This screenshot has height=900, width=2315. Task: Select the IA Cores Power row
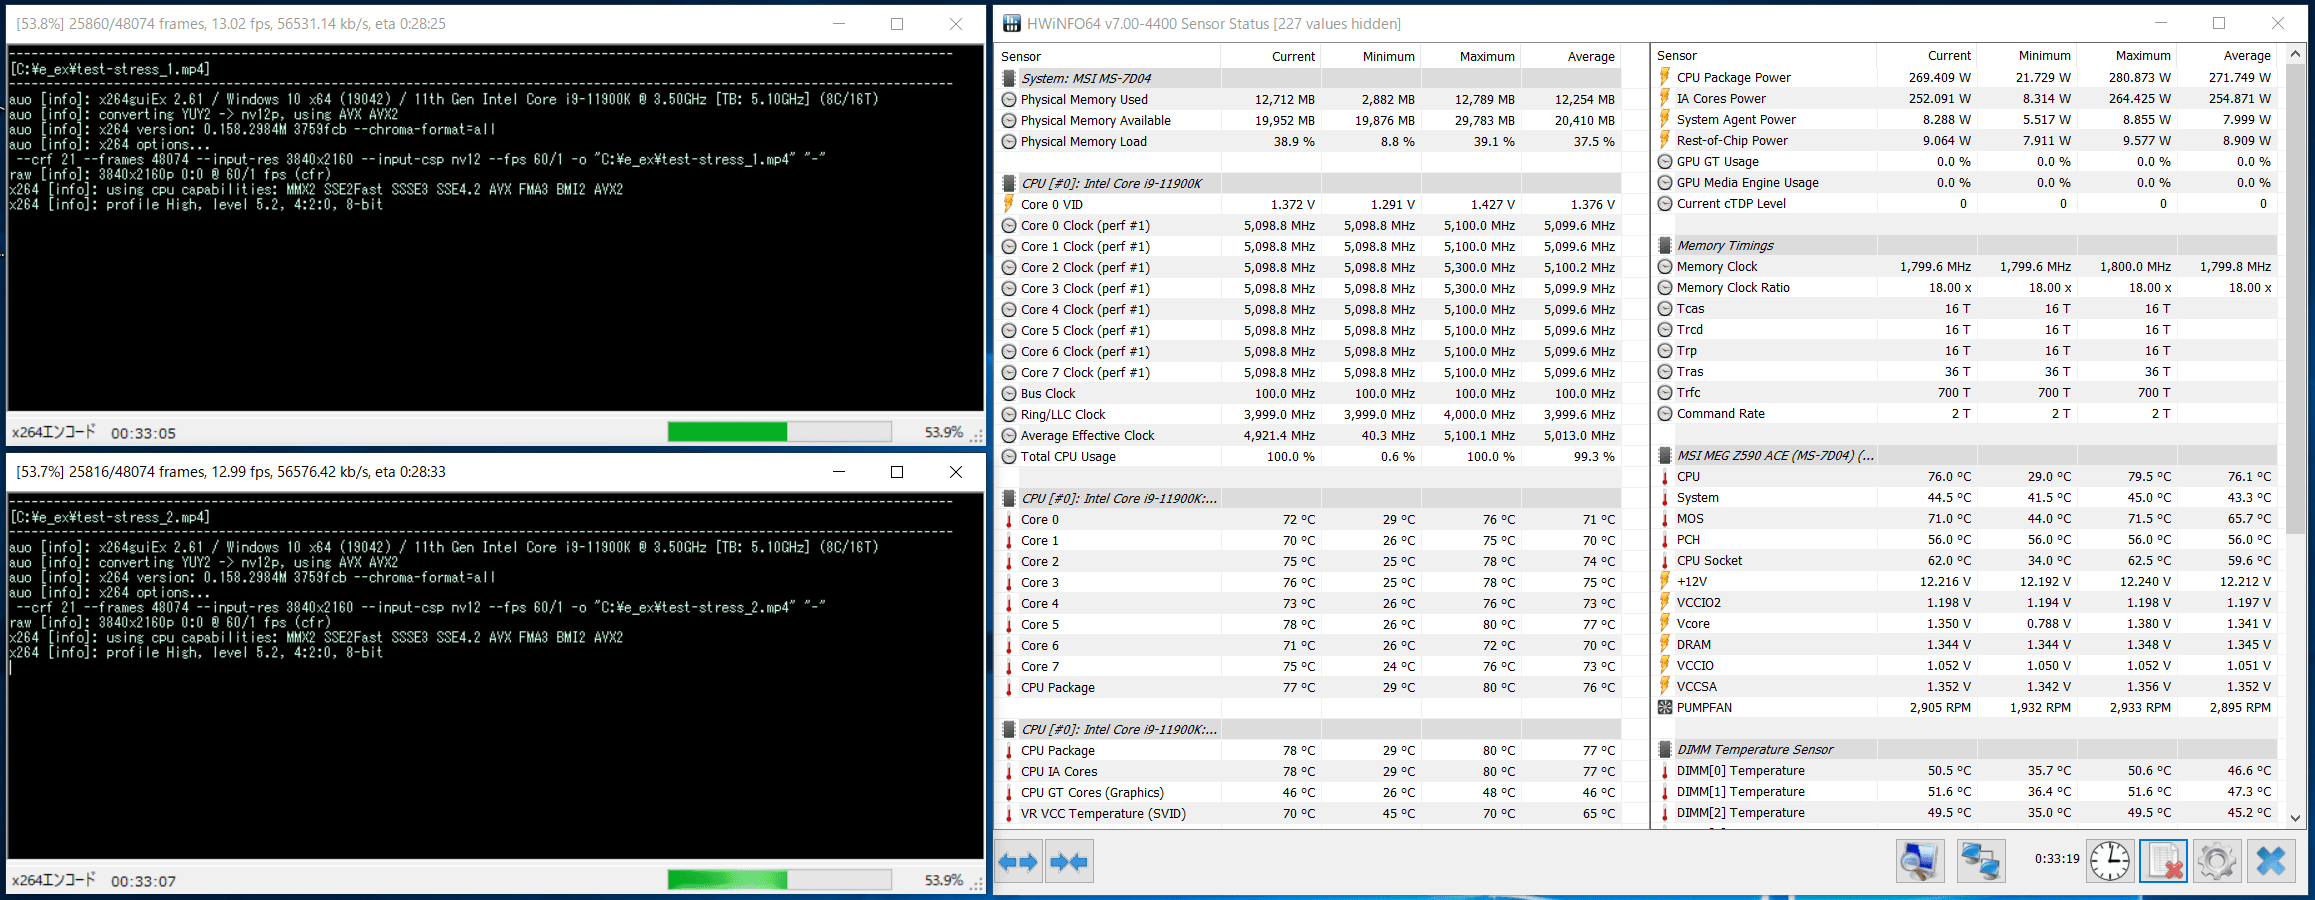pos(1965,98)
